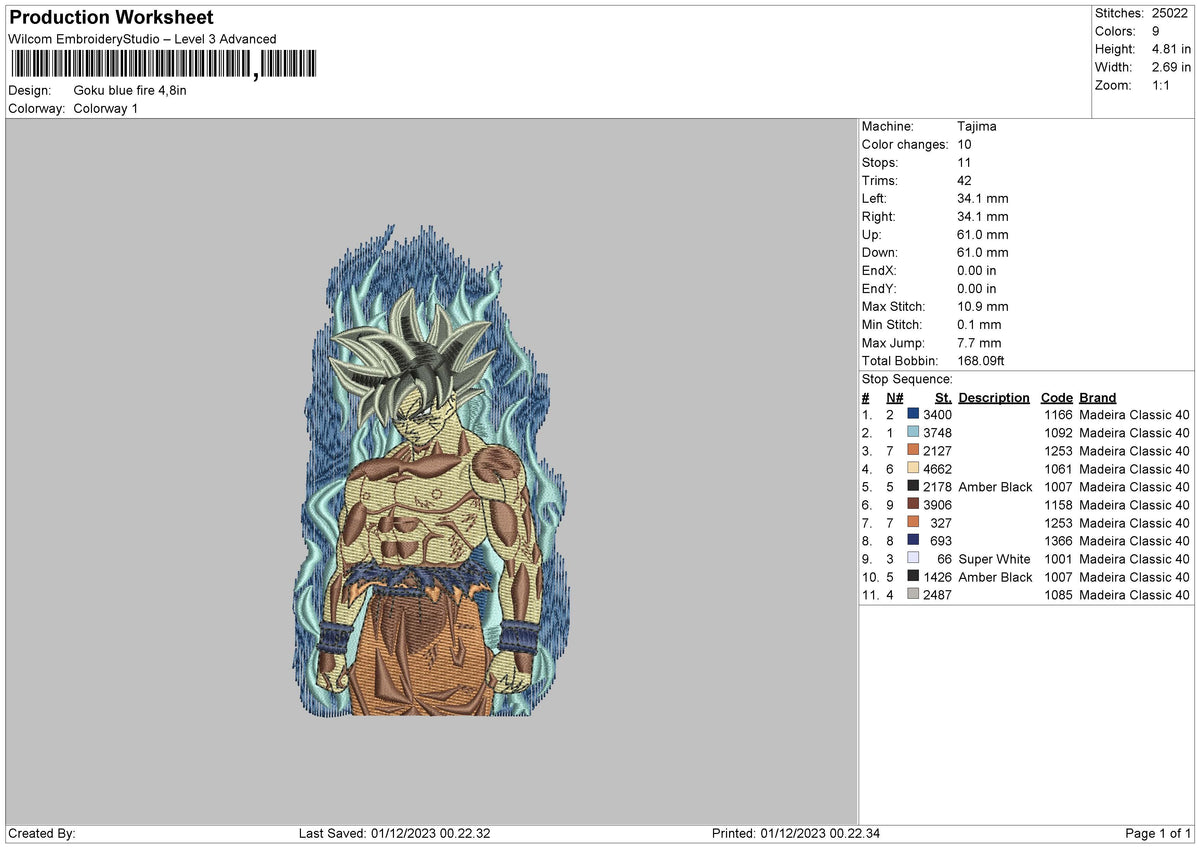Image resolution: width=1200 pixels, height=848 pixels.
Task: Click stitch count '66' in stop 9
Action: (x=945, y=558)
